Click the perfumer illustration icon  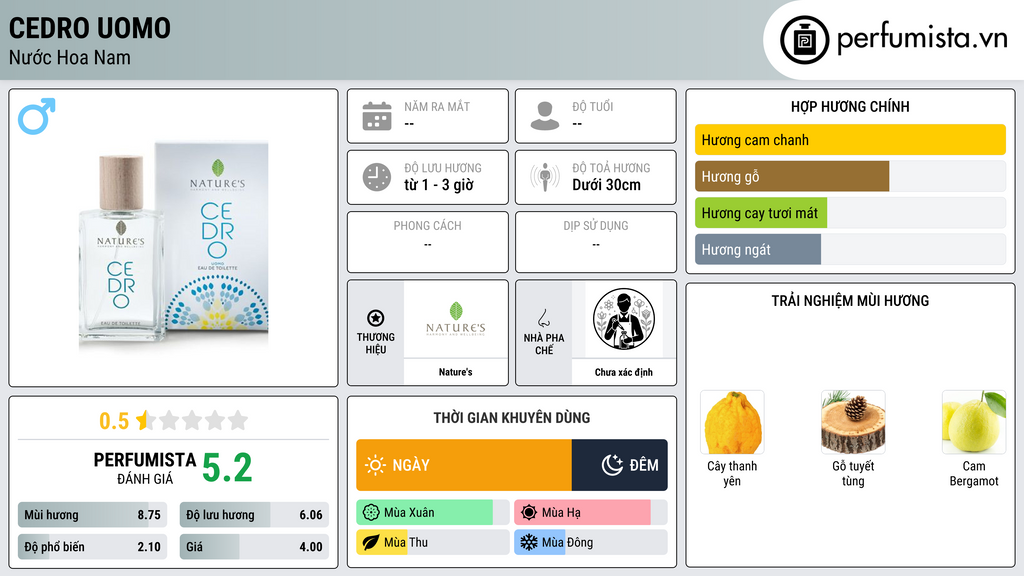tap(624, 319)
